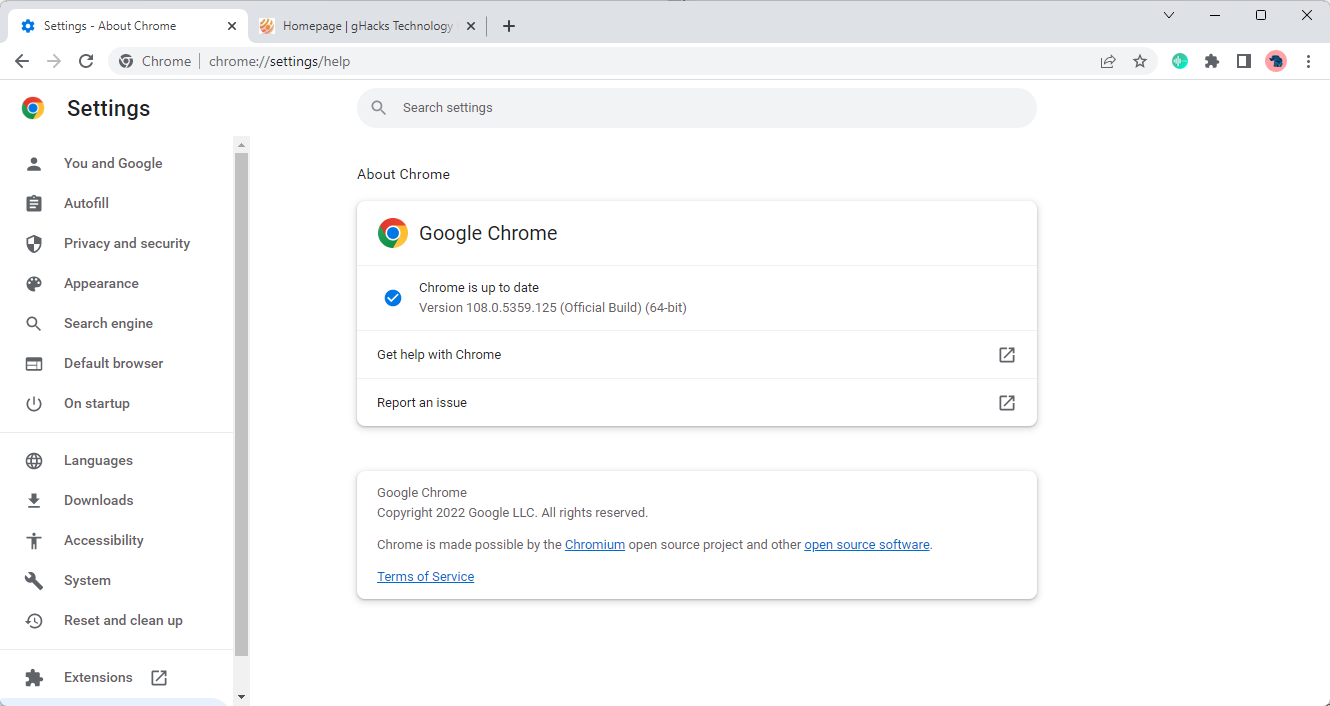Image resolution: width=1330 pixels, height=706 pixels.
Task: Click the person icon beside You and Google
Action: click(34, 163)
